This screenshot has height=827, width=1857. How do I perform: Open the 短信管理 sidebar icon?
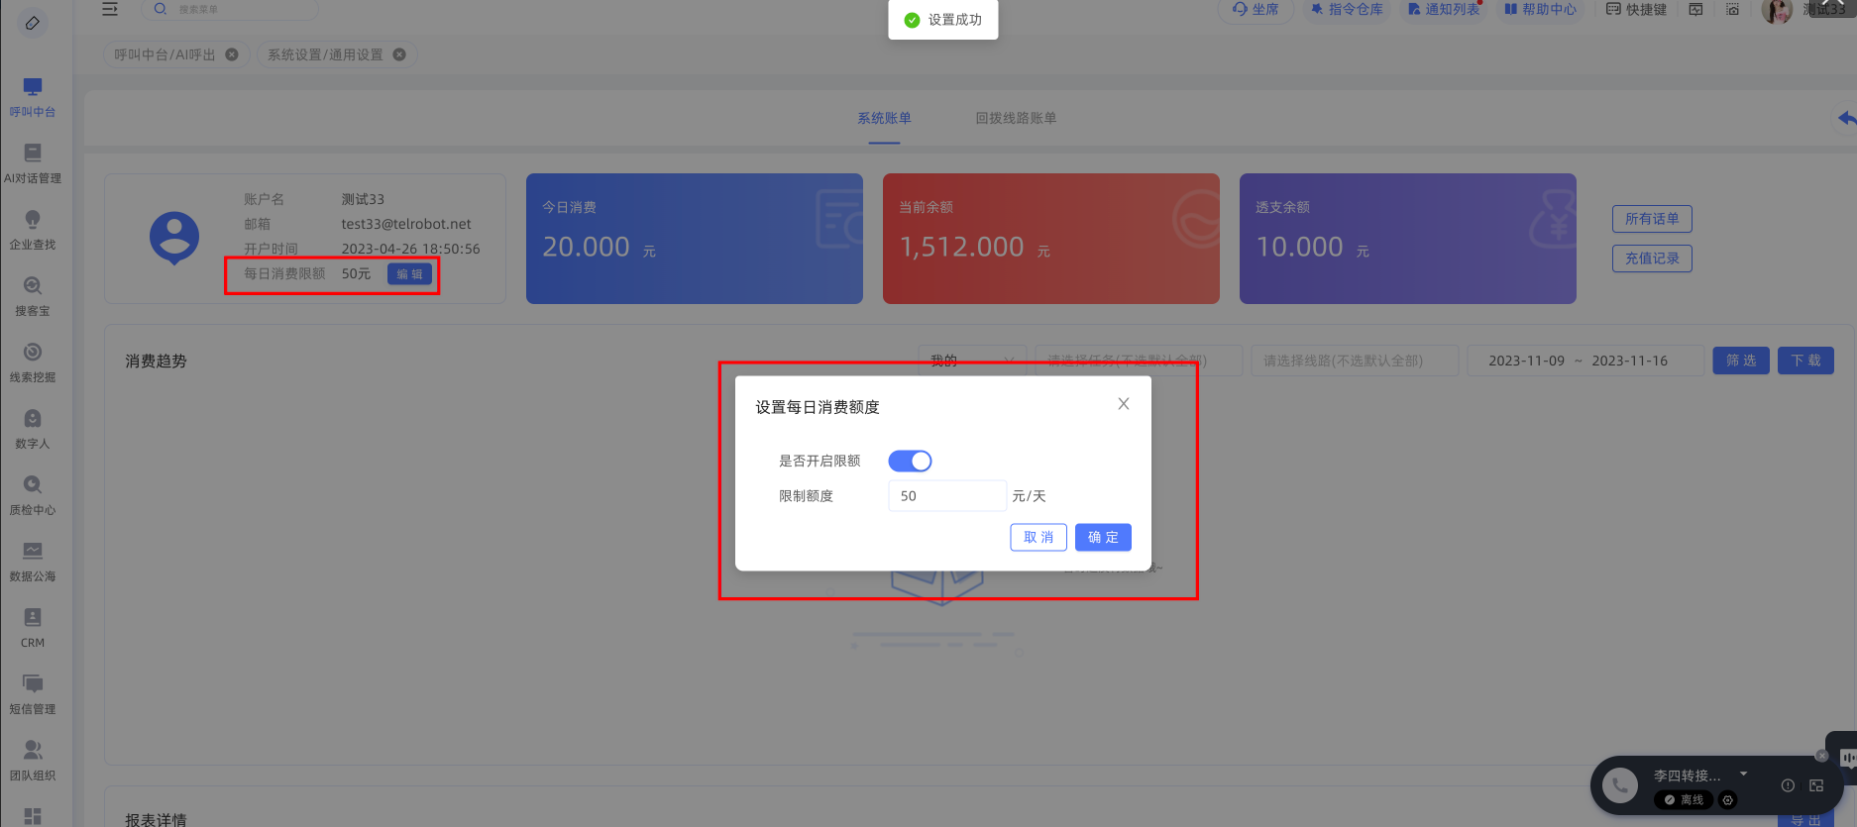click(33, 685)
